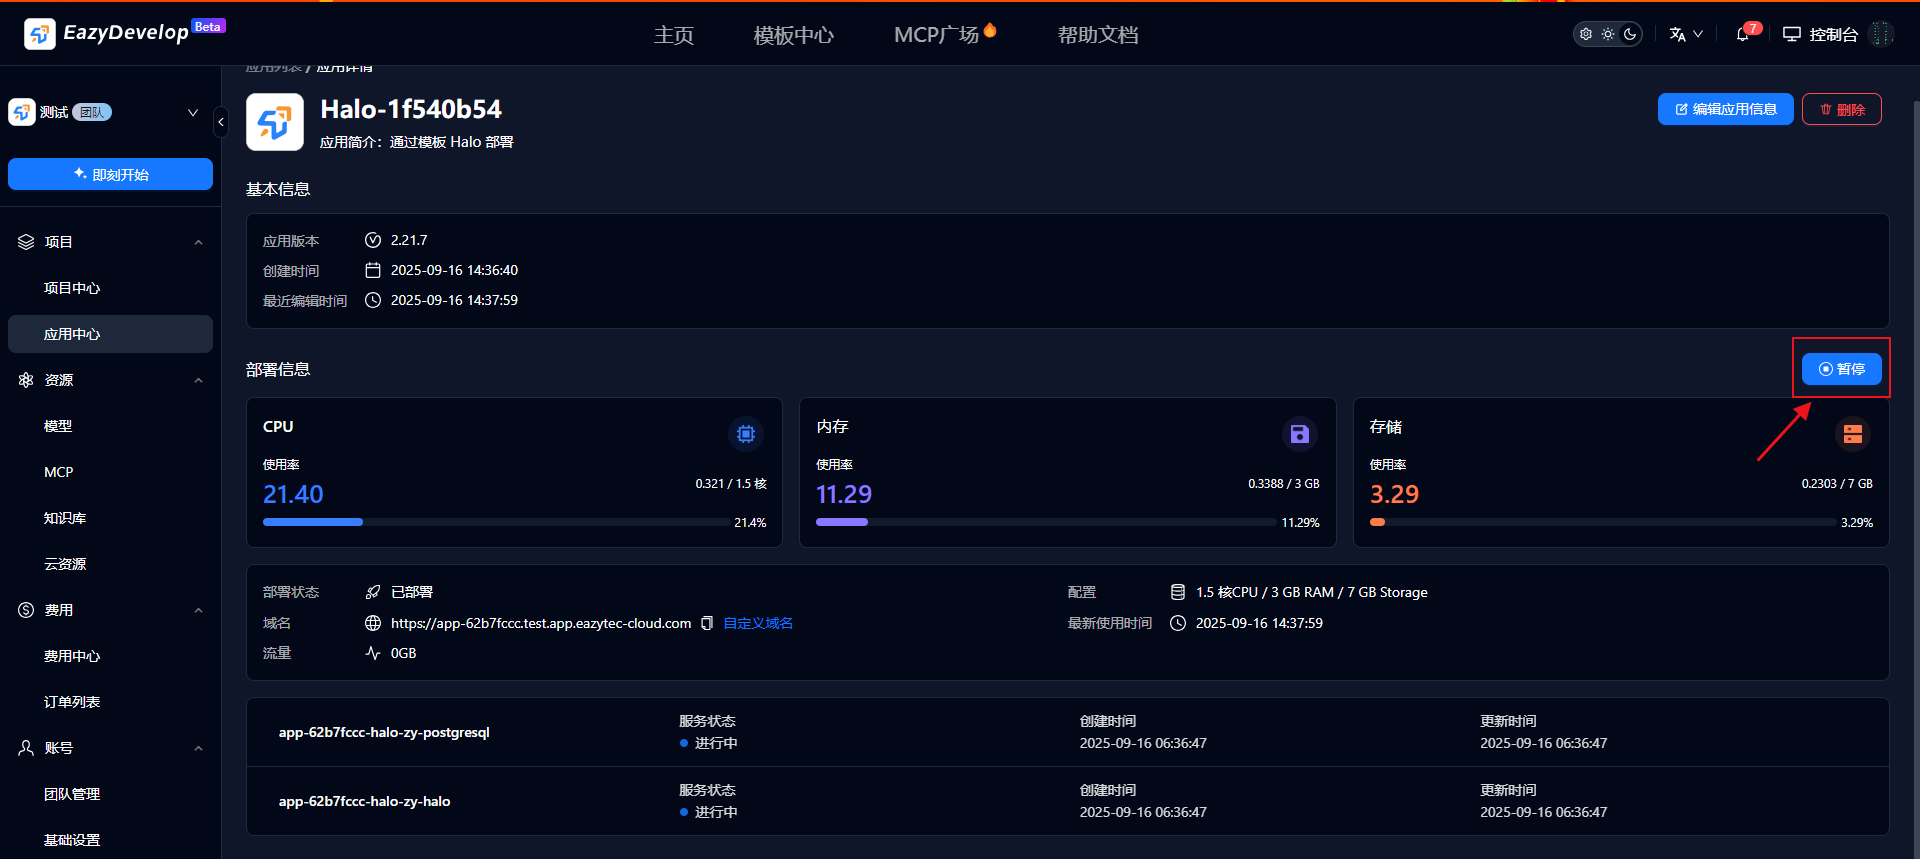Image resolution: width=1920 pixels, height=859 pixels.
Task: Click the memory save-disk icon
Action: click(1299, 434)
